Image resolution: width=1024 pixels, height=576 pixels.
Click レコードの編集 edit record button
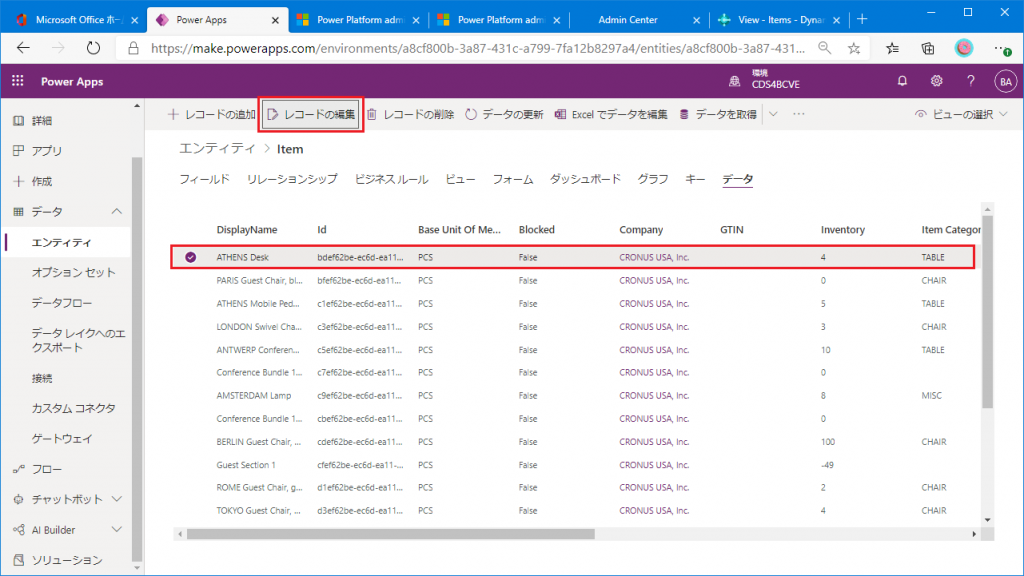point(312,114)
